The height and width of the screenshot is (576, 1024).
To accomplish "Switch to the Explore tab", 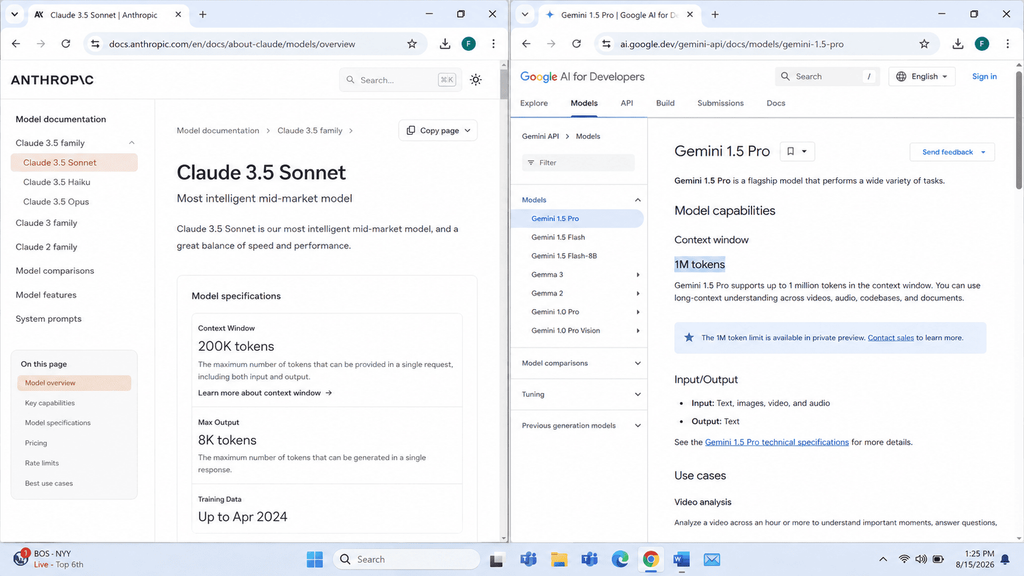I will (x=534, y=103).
